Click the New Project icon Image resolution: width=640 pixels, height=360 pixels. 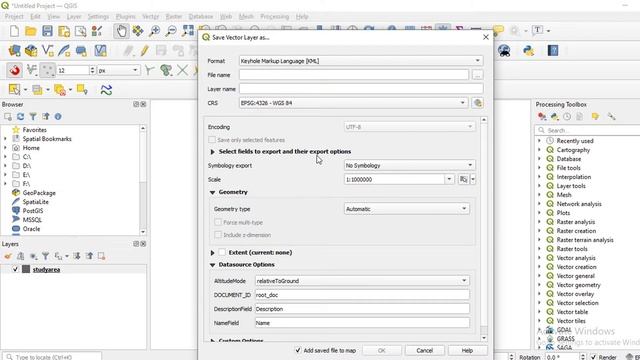coord(14,31)
